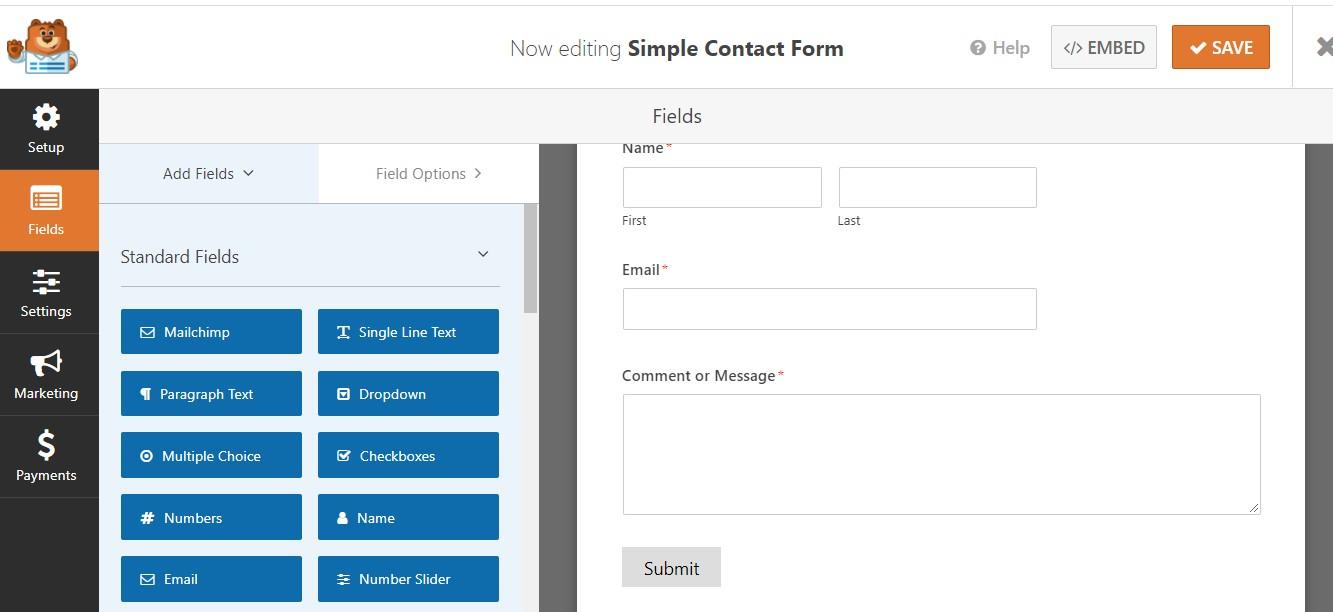The height and width of the screenshot is (612, 1333).
Task: Open the Embed code dialog
Action: coord(1104,48)
